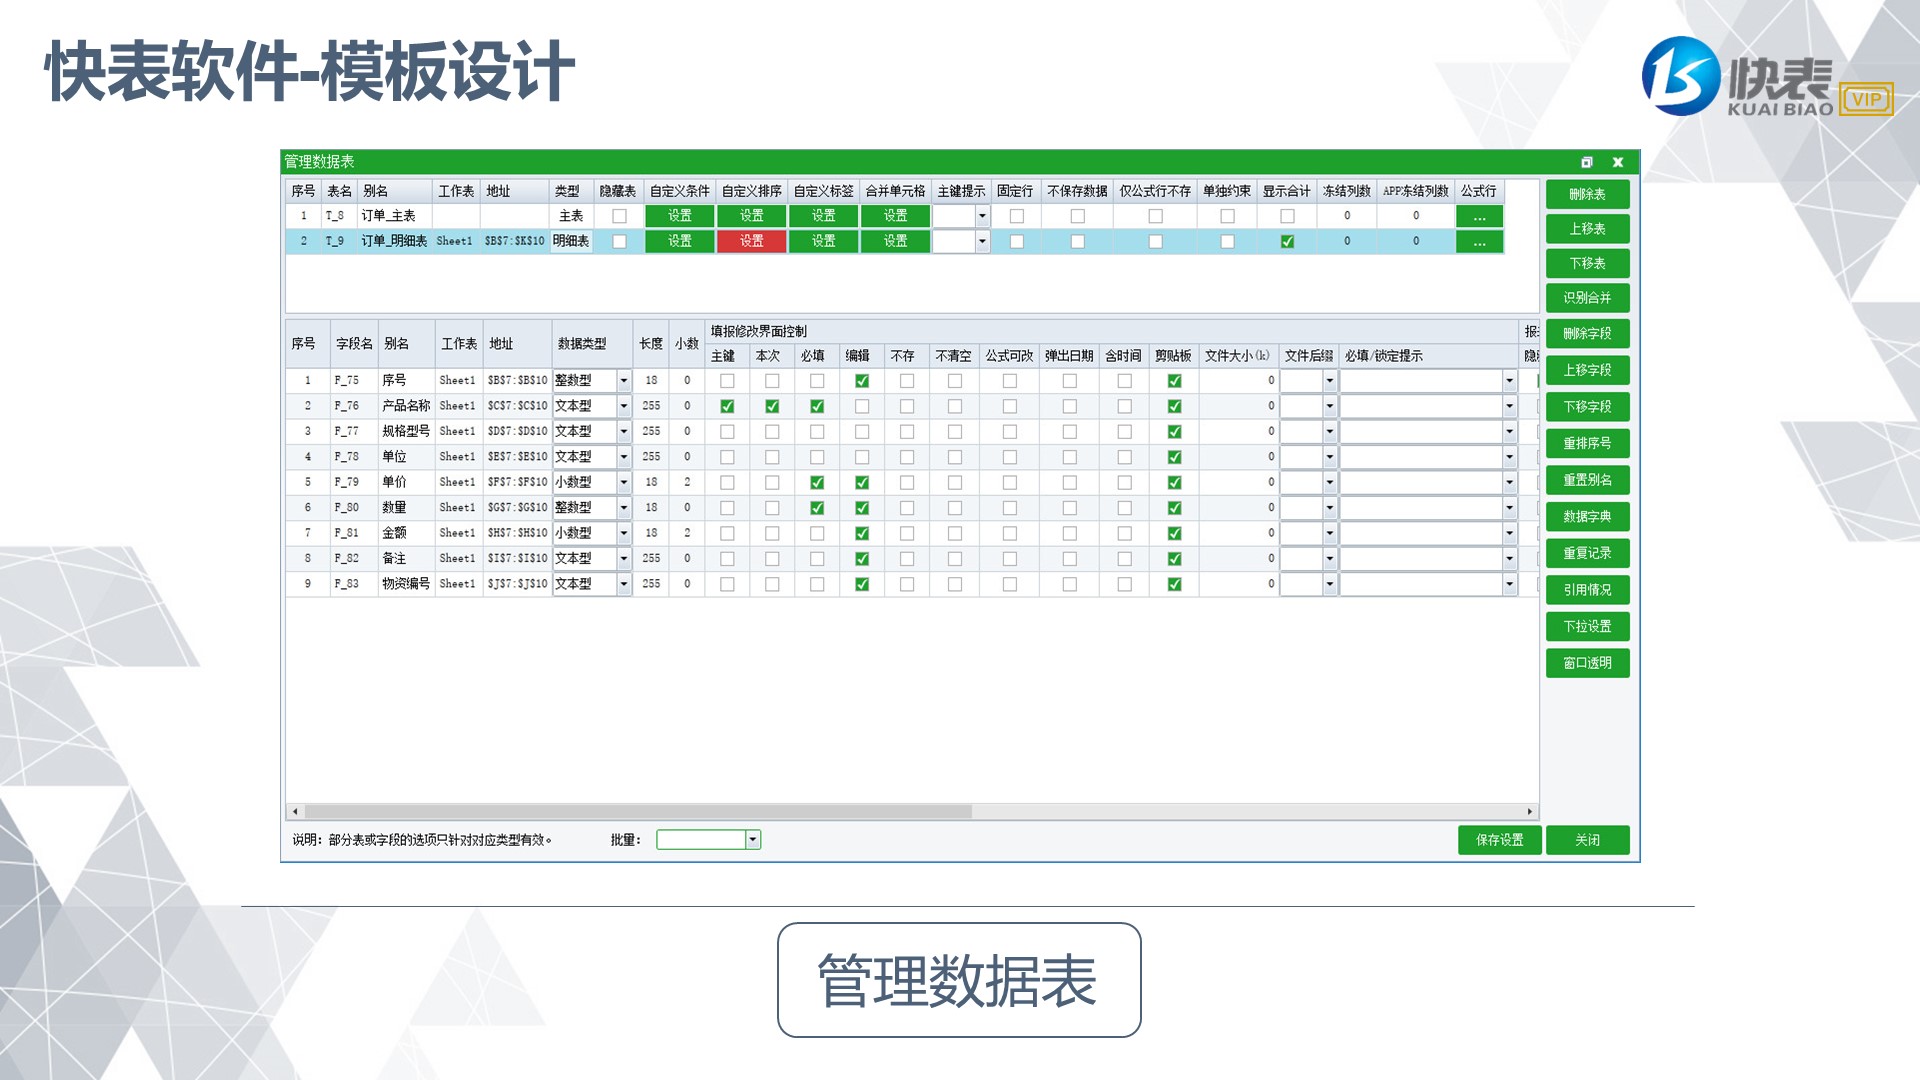Uncheck 主键 for 产品名称 field
Image resolution: width=1920 pixels, height=1080 pixels.
[x=727, y=406]
